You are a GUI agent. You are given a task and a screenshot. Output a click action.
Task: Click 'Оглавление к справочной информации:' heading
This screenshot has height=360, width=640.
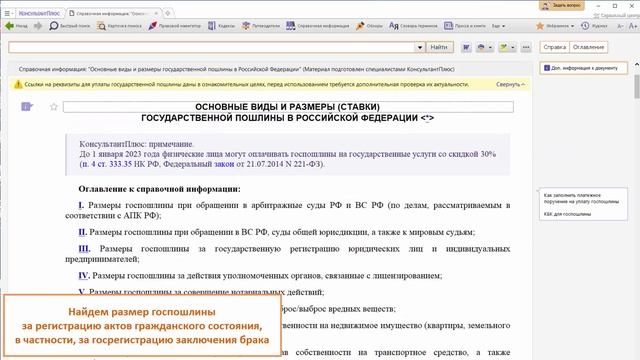[159, 189]
